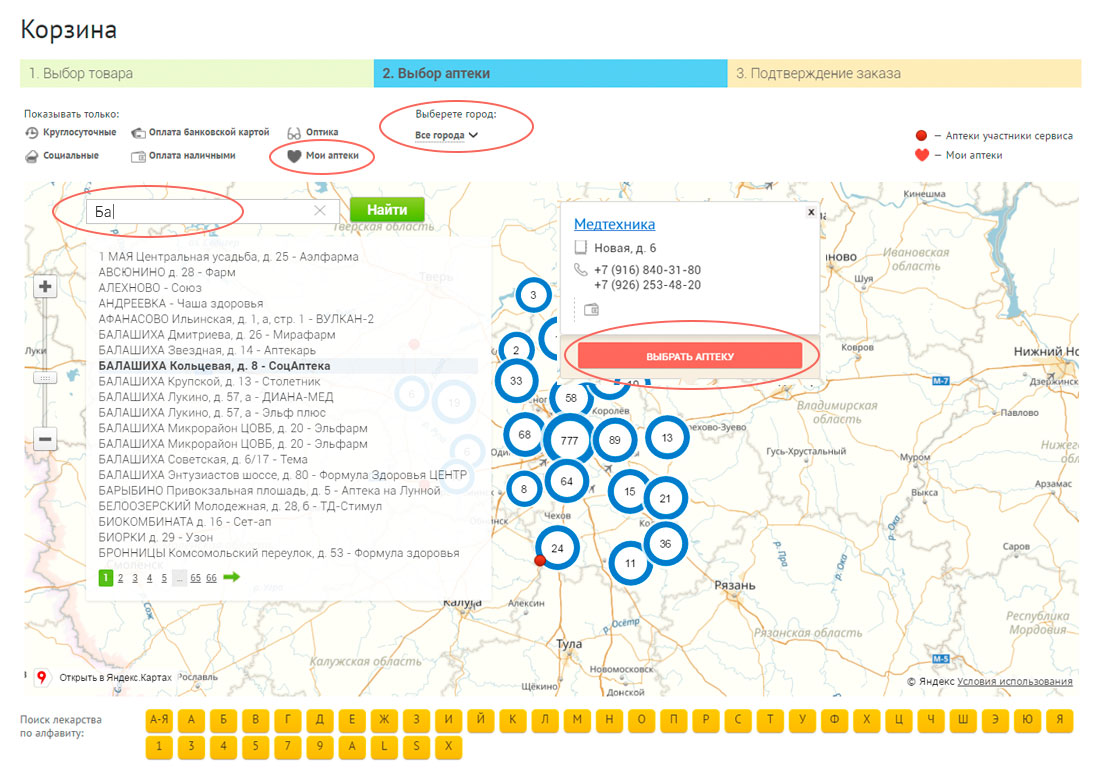The width and height of the screenshot is (1104, 779).
Task: Zoom out the map with minus button
Action: click(45, 440)
